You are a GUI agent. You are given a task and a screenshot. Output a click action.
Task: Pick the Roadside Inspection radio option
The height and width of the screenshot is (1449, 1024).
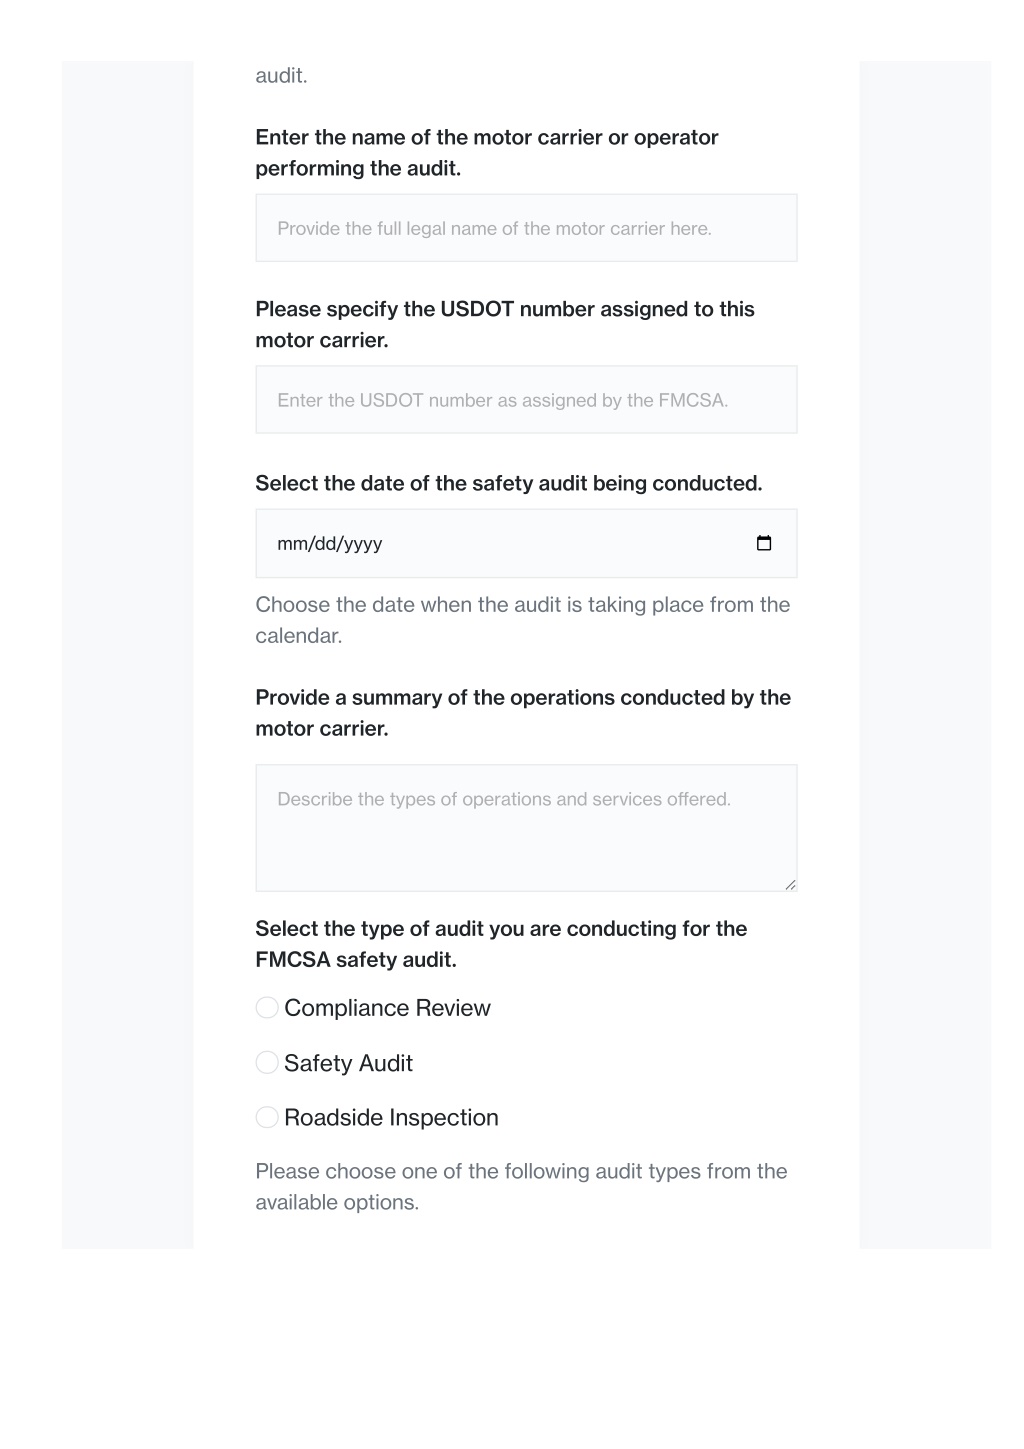267,1117
